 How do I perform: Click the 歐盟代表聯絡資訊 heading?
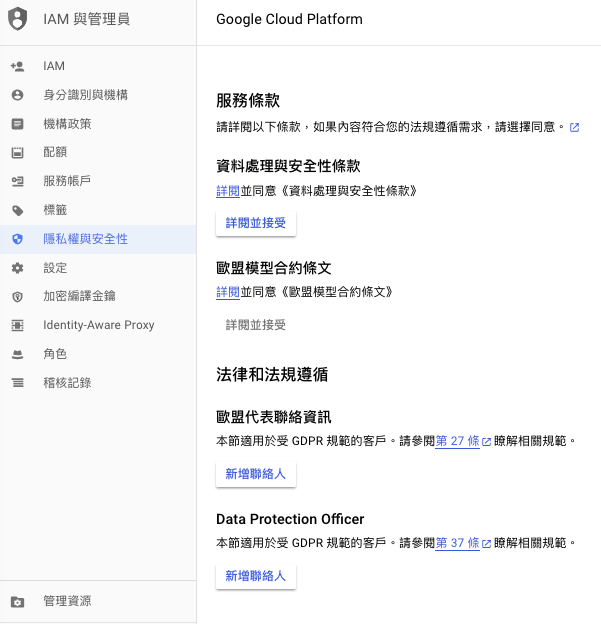274,417
